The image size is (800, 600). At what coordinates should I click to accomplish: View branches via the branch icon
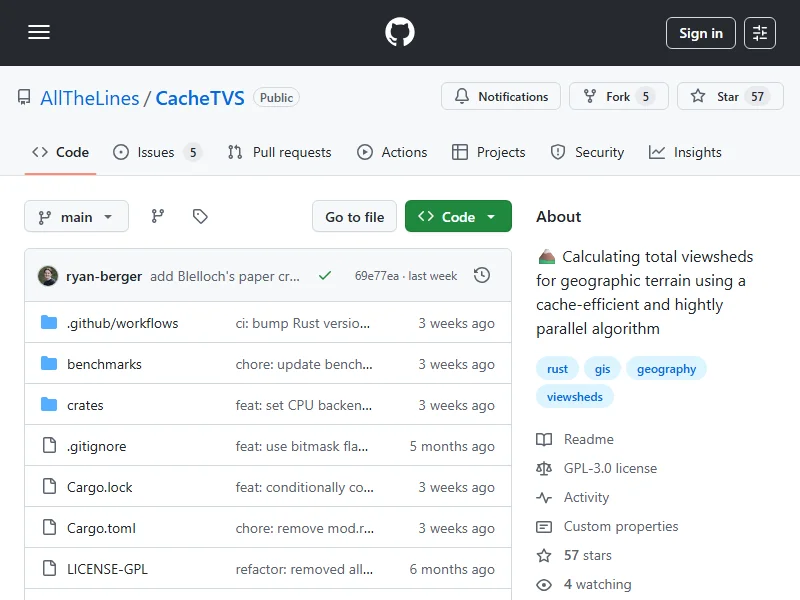(158, 216)
